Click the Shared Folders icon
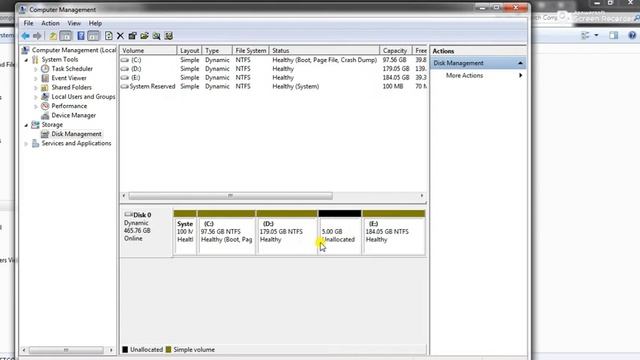 coord(45,87)
